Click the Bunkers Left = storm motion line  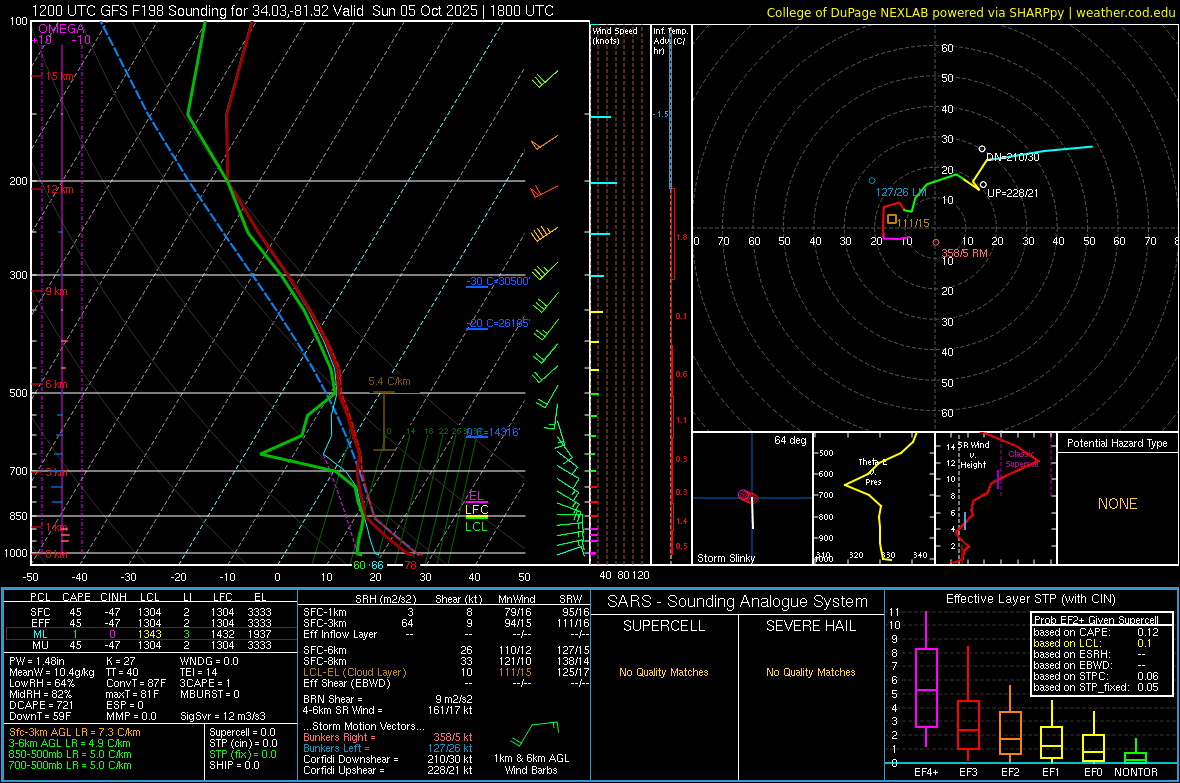[x=388, y=748]
